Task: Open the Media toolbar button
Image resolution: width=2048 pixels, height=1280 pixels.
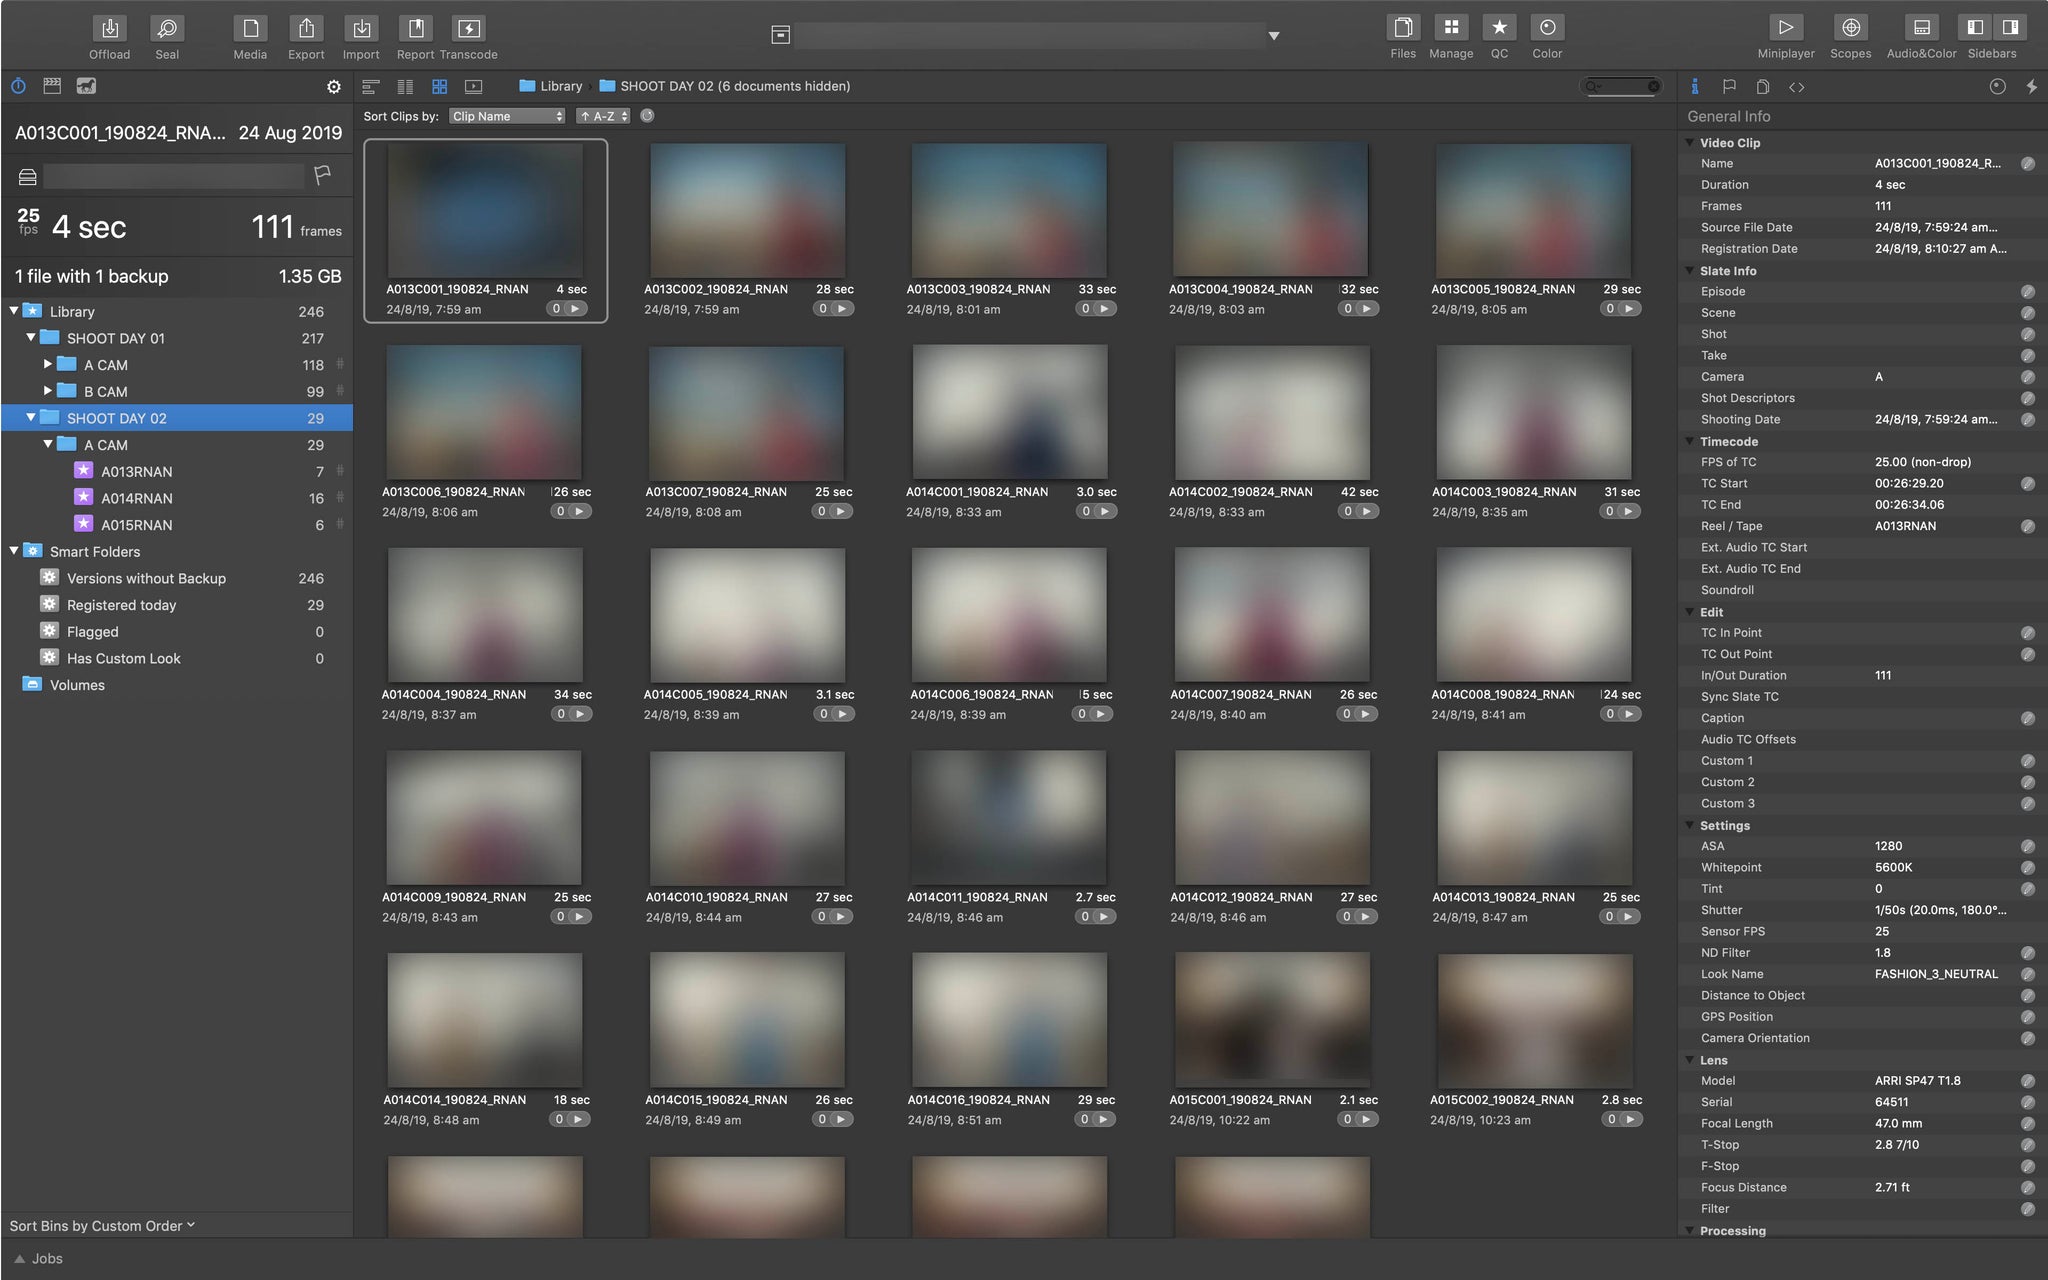Action: (x=250, y=28)
